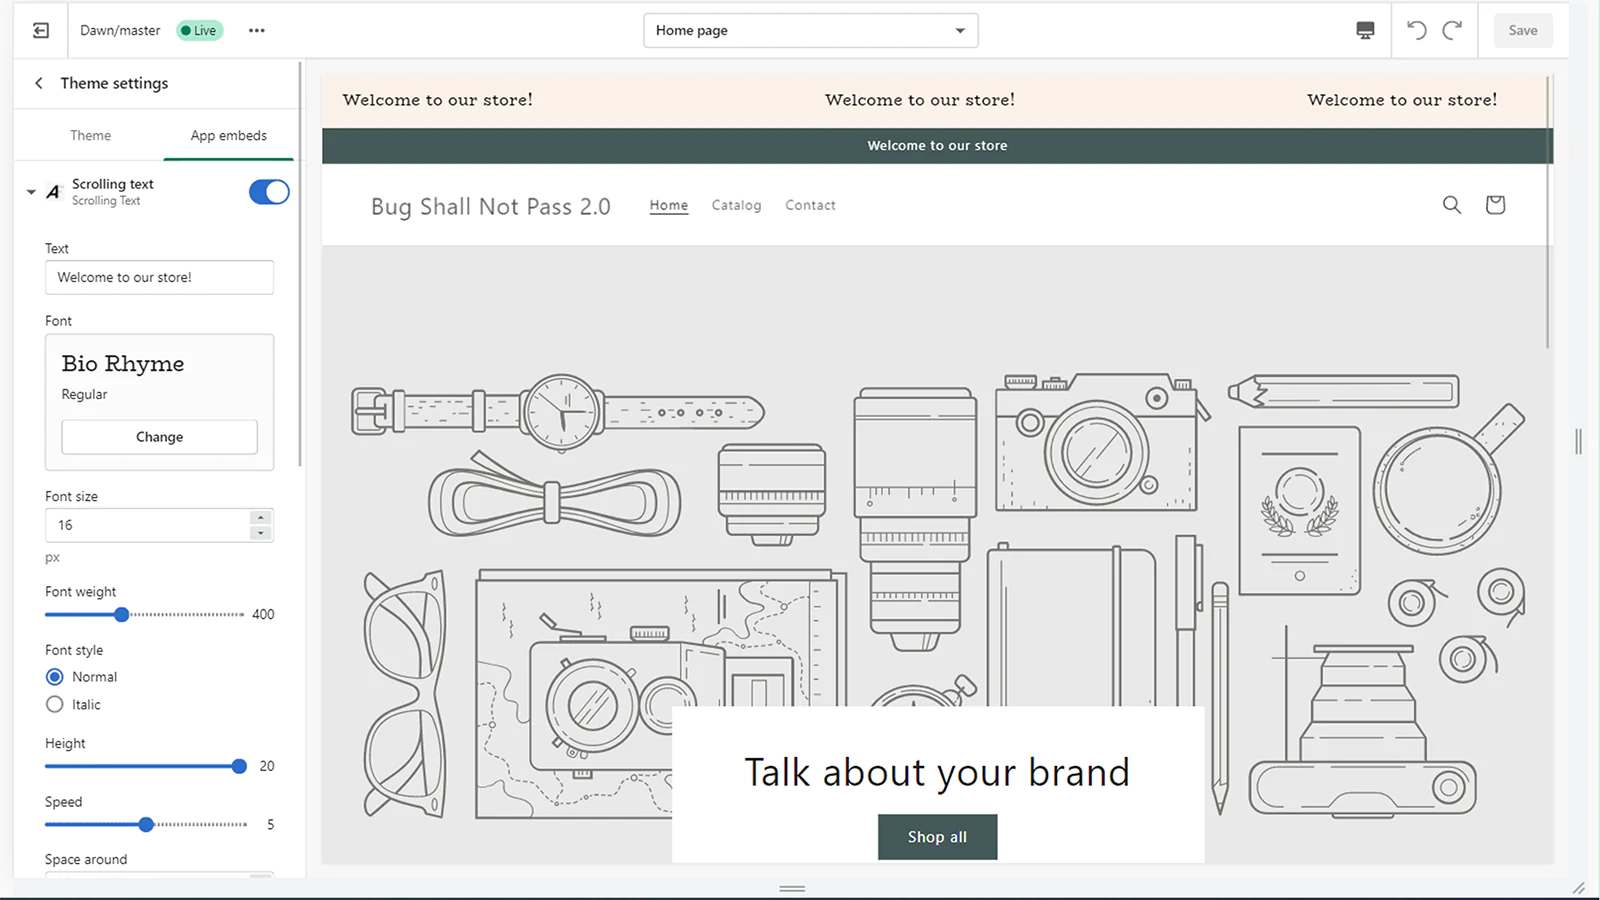The width and height of the screenshot is (1600, 900).
Task: Open the shopping cart icon
Action: [1495, 205]
